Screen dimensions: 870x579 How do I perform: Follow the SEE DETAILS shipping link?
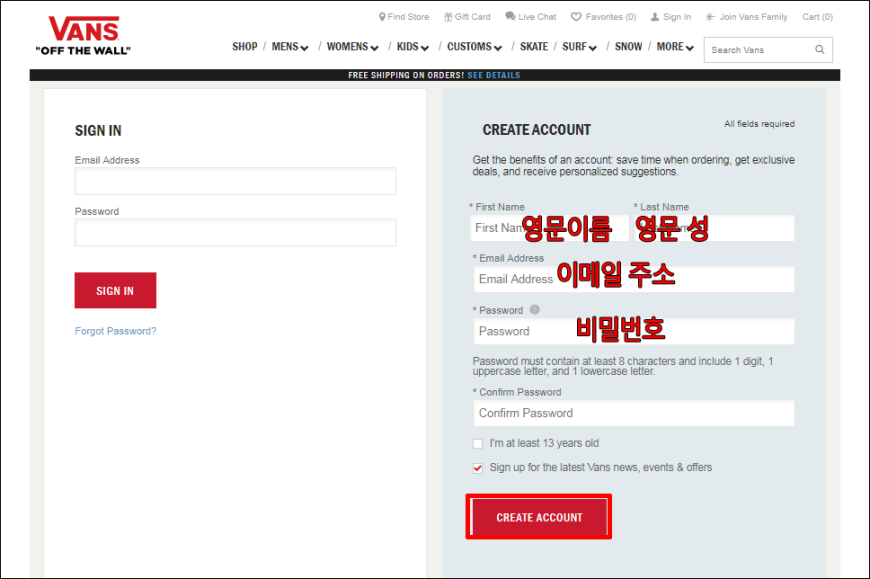pyautogui.click(x=494, y=75)
